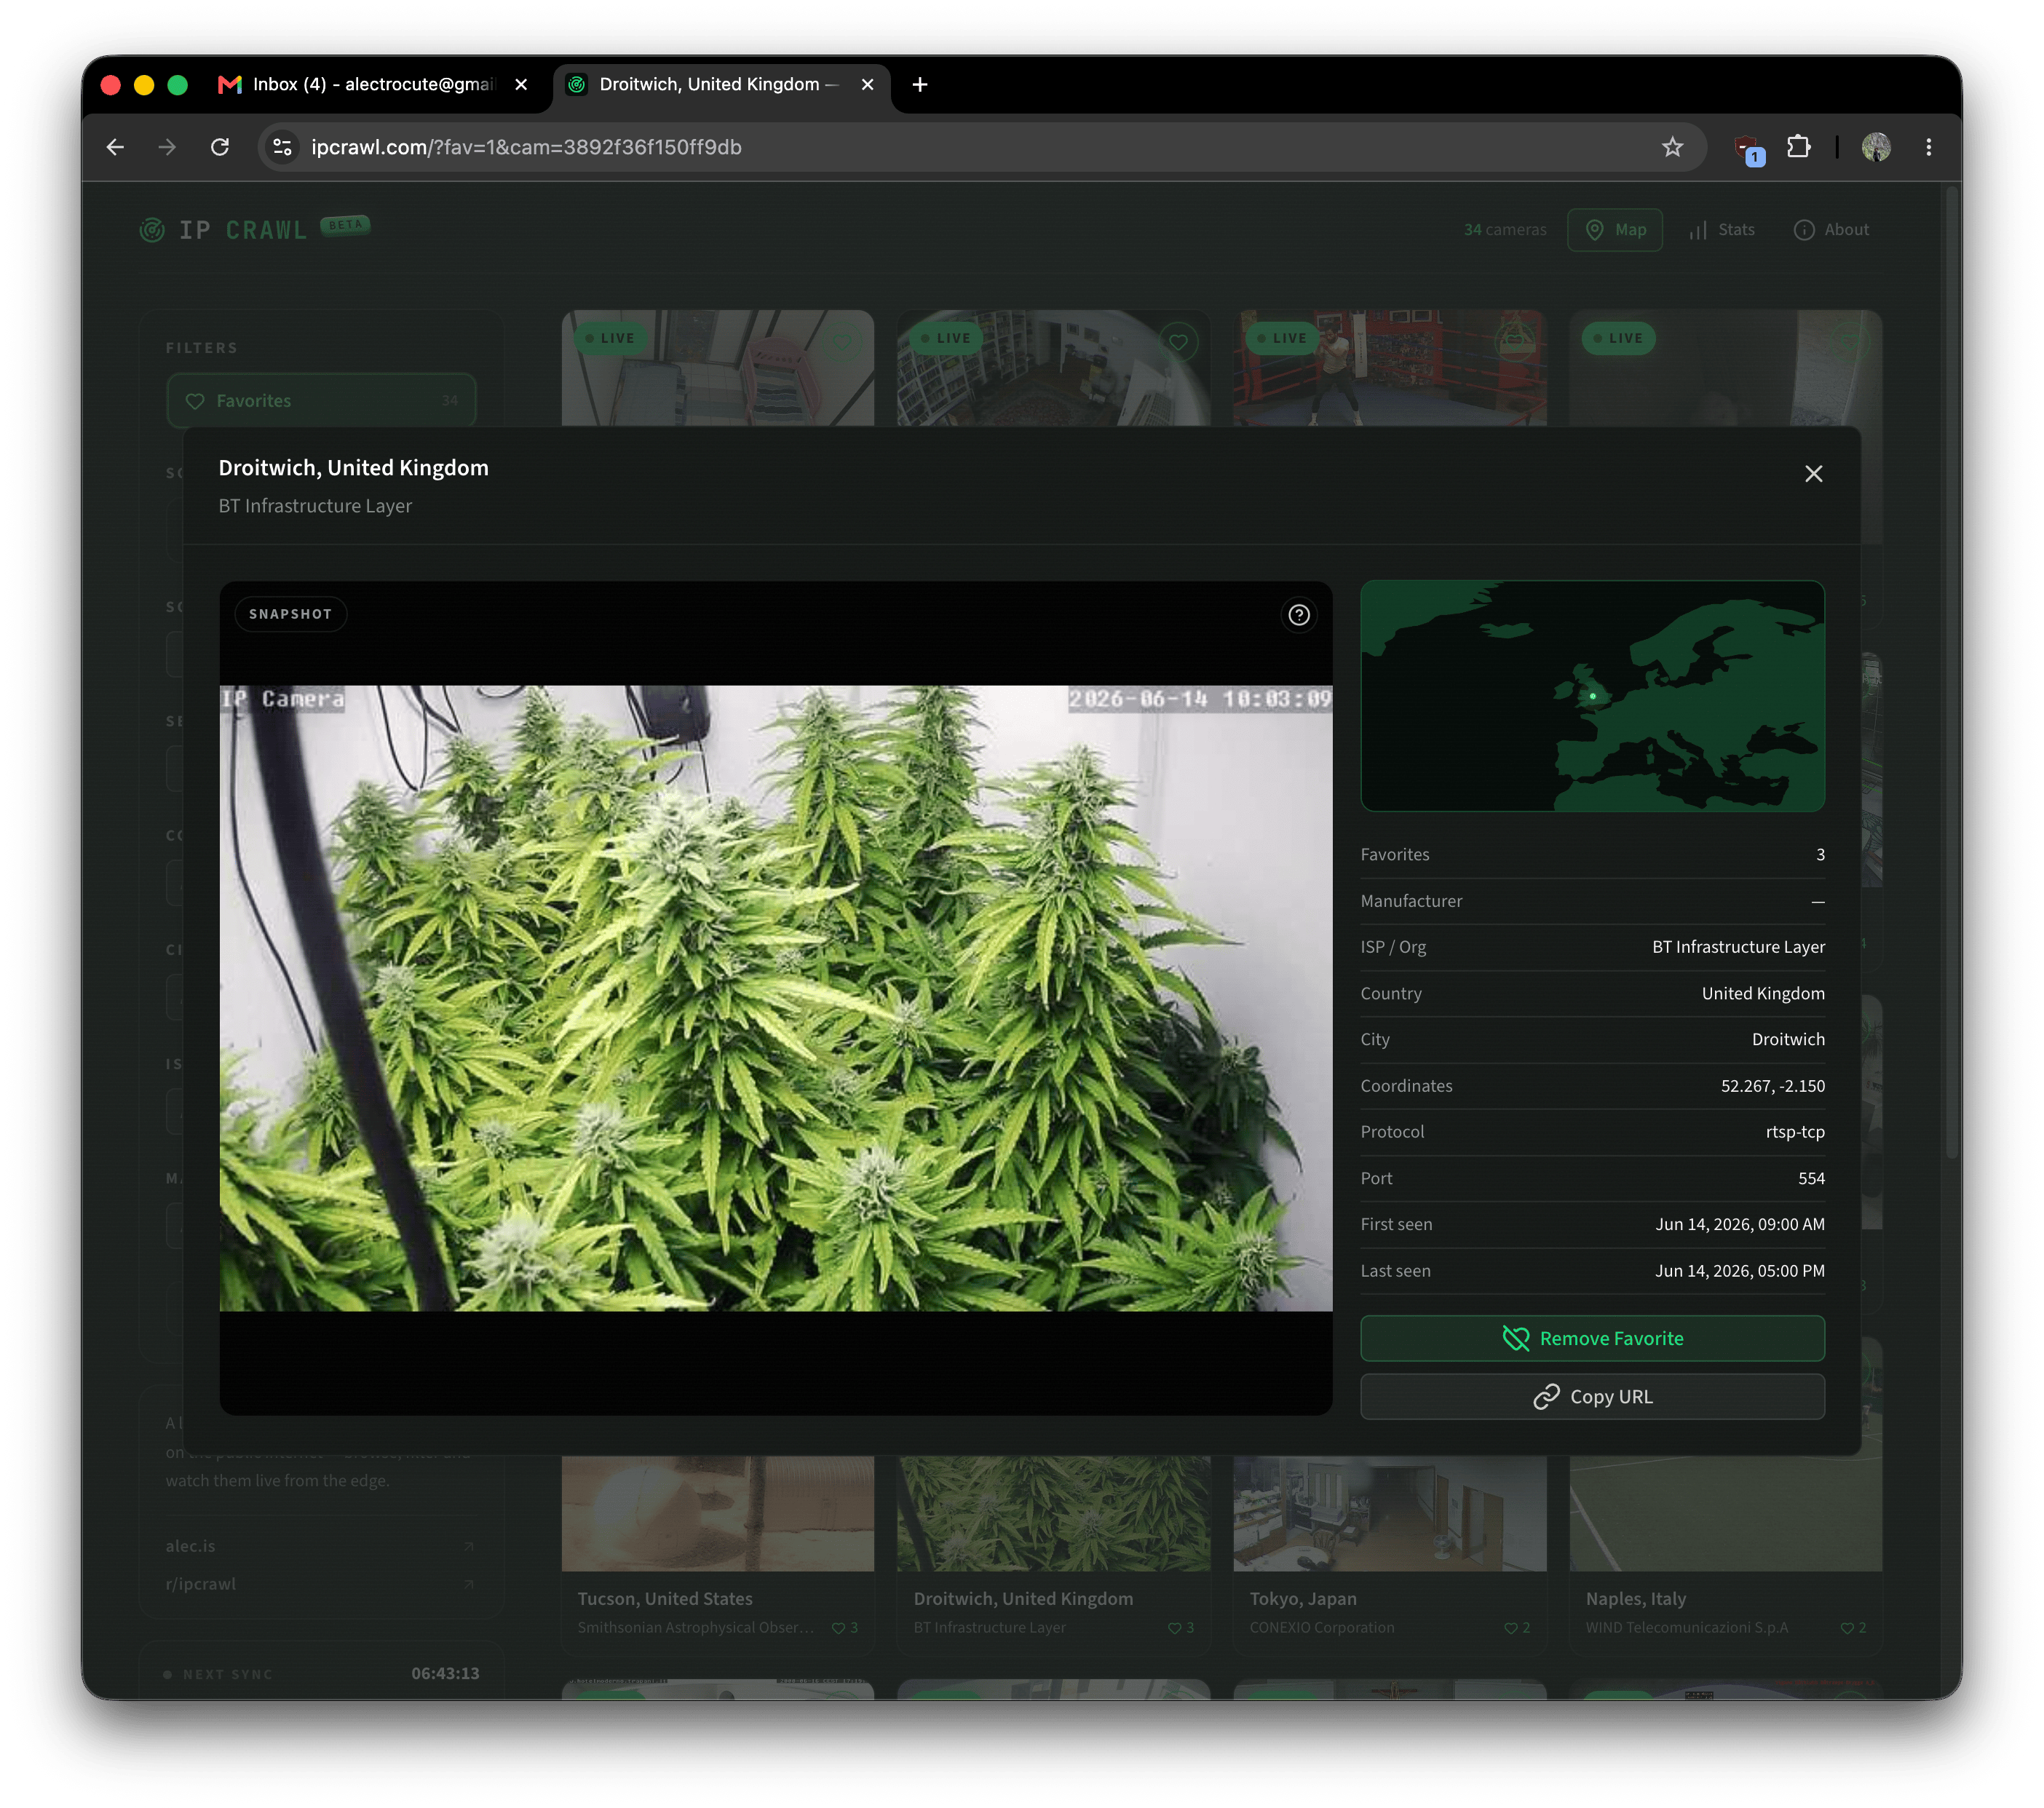Favorite heart on the Naples card
2044x1808 pixels.
pyautogui.click(x=1846, y=1628)
